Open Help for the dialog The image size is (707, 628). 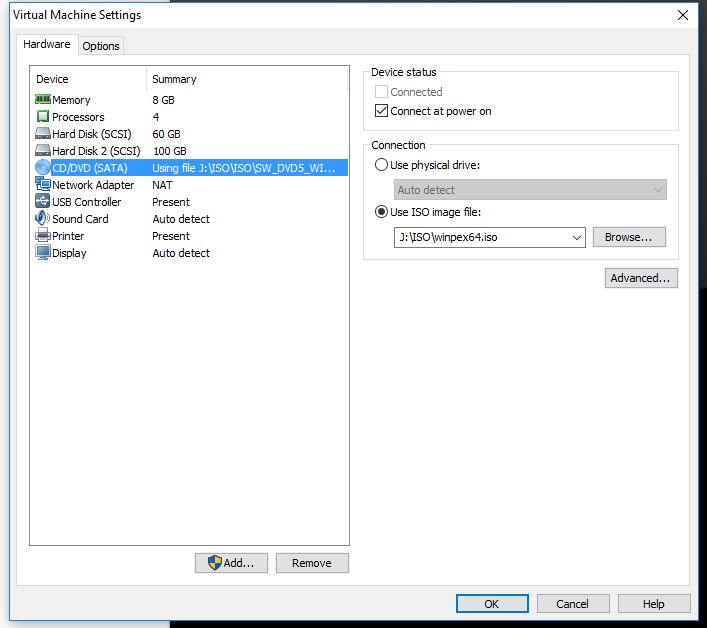coord(654,604)
